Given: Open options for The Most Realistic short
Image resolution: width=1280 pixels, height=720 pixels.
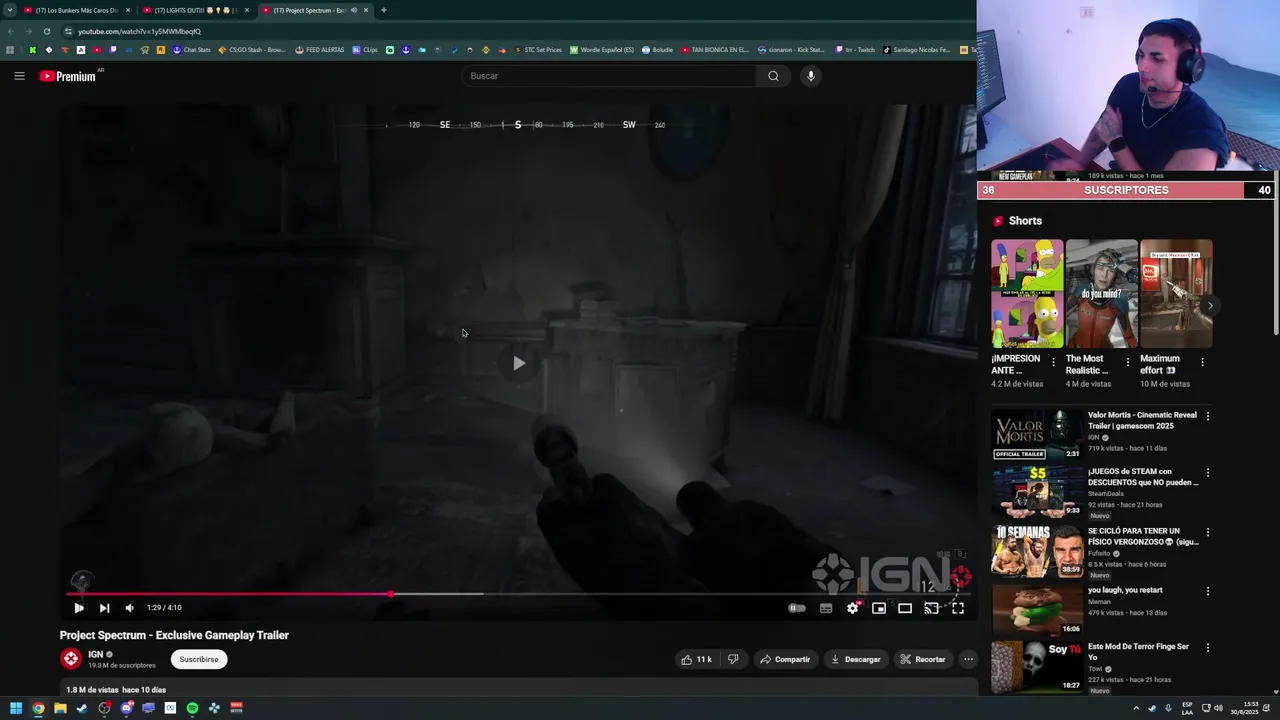Looking at the screenshot, I should pyautogui.click(x=1128, y=363).
